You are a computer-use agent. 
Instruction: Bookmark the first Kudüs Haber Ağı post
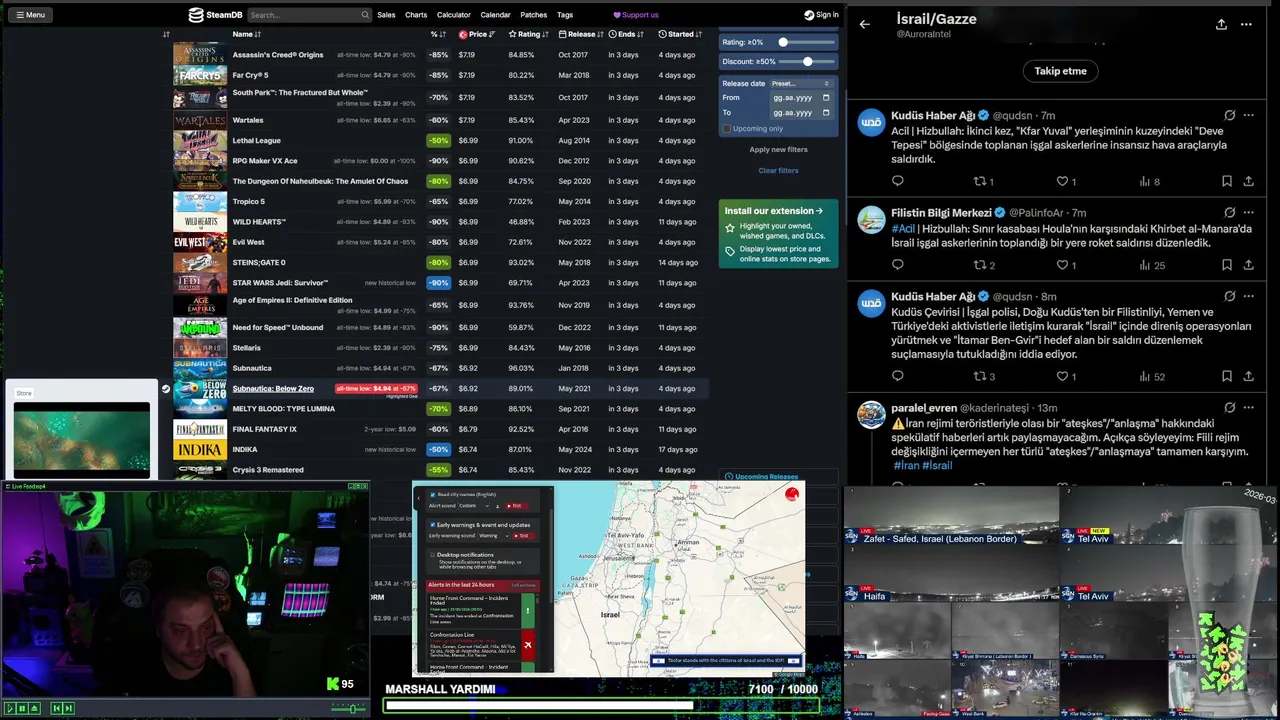pyautogui.click(x=1226, y=181)
